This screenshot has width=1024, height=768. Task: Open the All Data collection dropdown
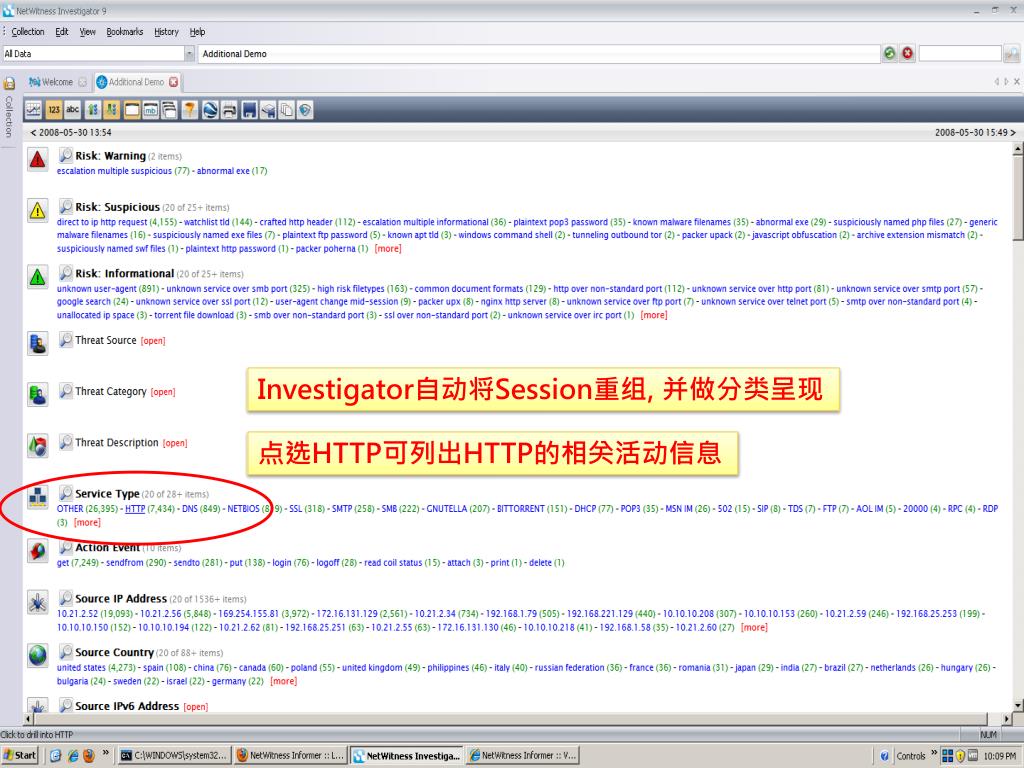pos(190,54)
